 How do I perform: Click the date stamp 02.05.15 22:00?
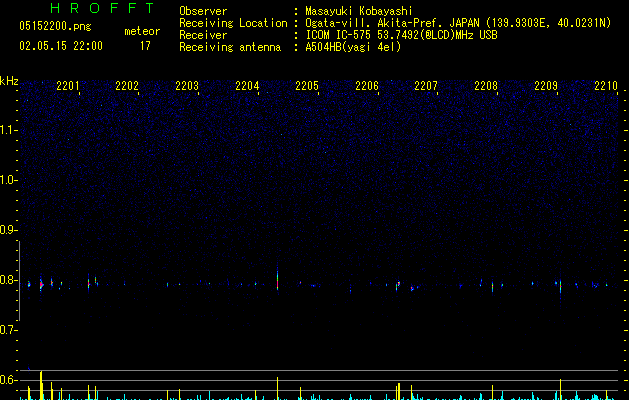coord(61,46)
